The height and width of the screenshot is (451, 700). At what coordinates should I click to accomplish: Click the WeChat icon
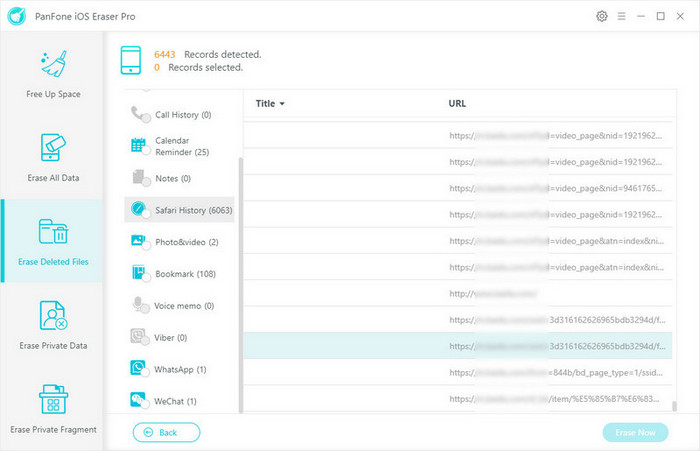pos(140,401)
